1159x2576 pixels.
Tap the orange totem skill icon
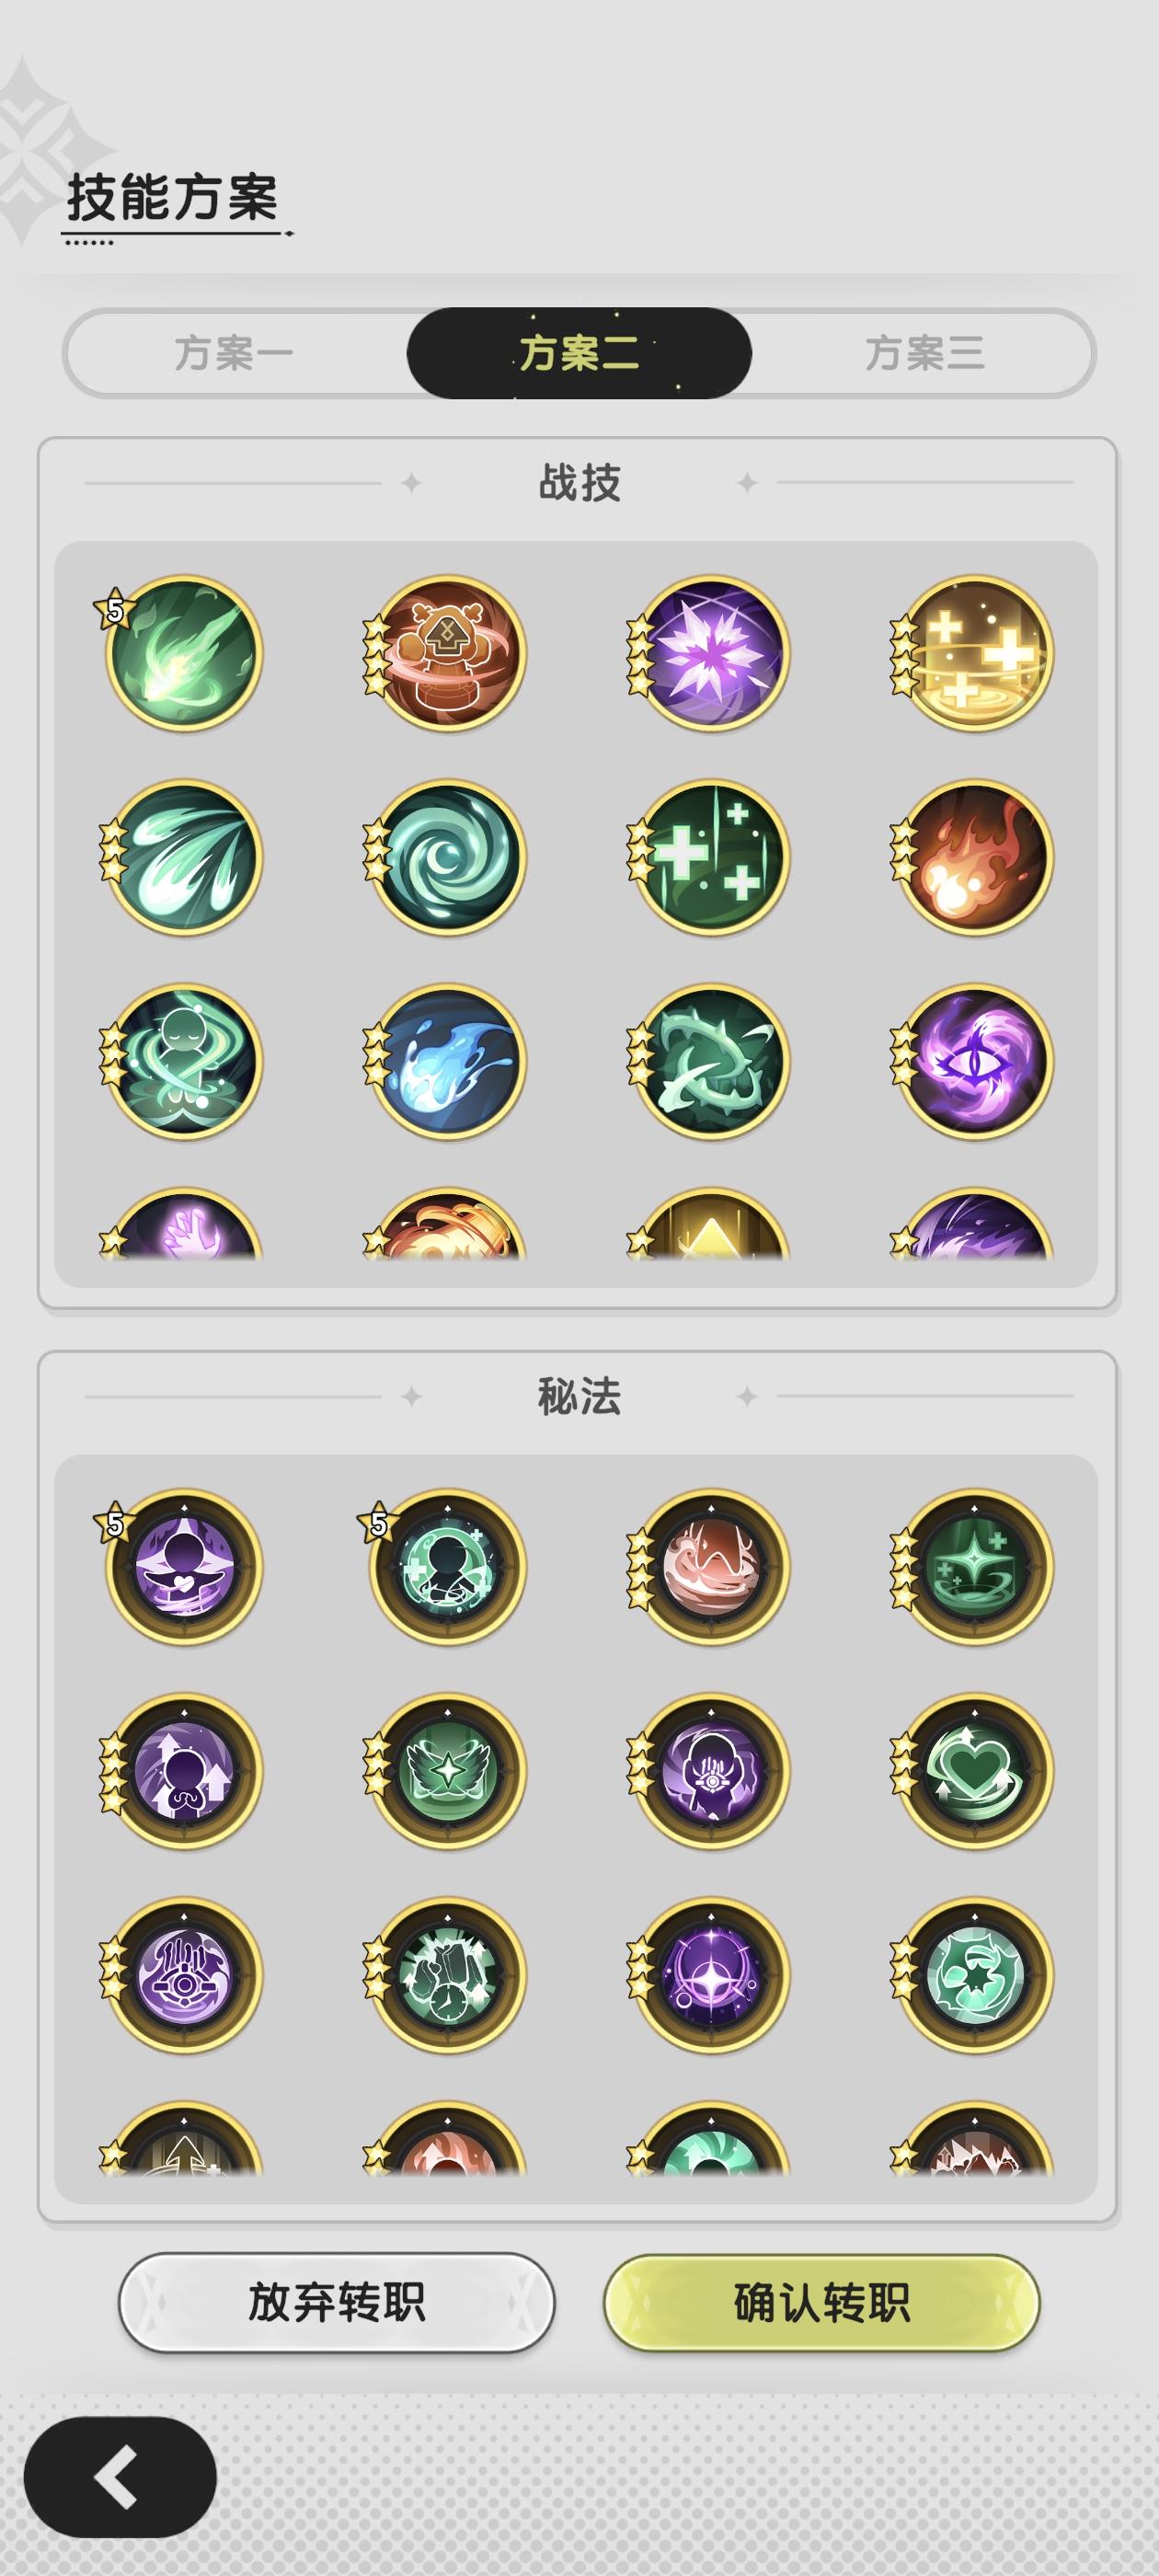[x=447, y=652]
